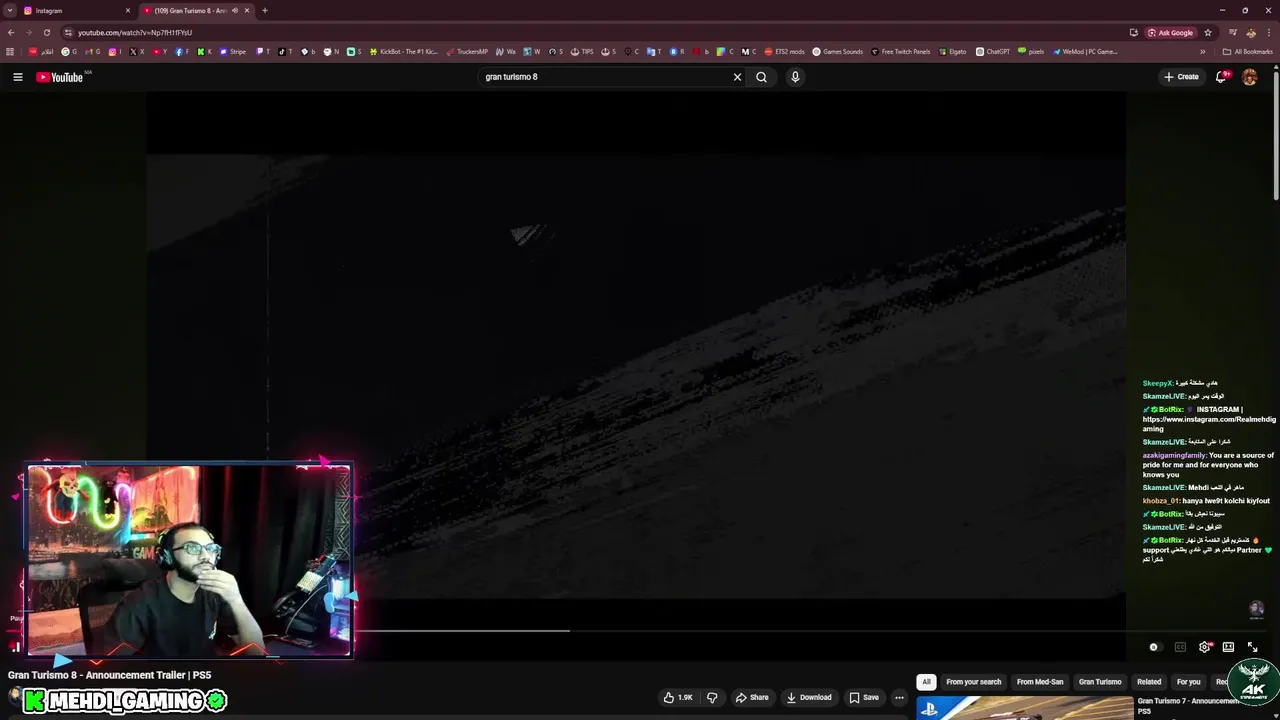This screenshot has height=720, width=1280.
Task: Open the player settings gear
Action: click(x=1205, y=647)
